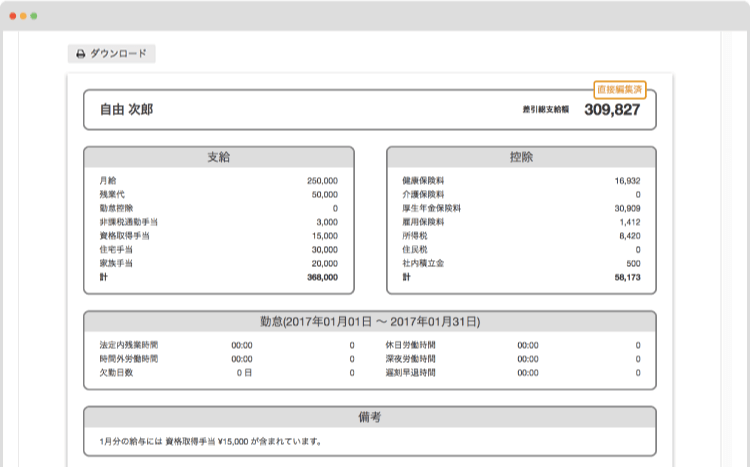
Task: Click the 備考 section header
Action: click(x=369, y=416)
